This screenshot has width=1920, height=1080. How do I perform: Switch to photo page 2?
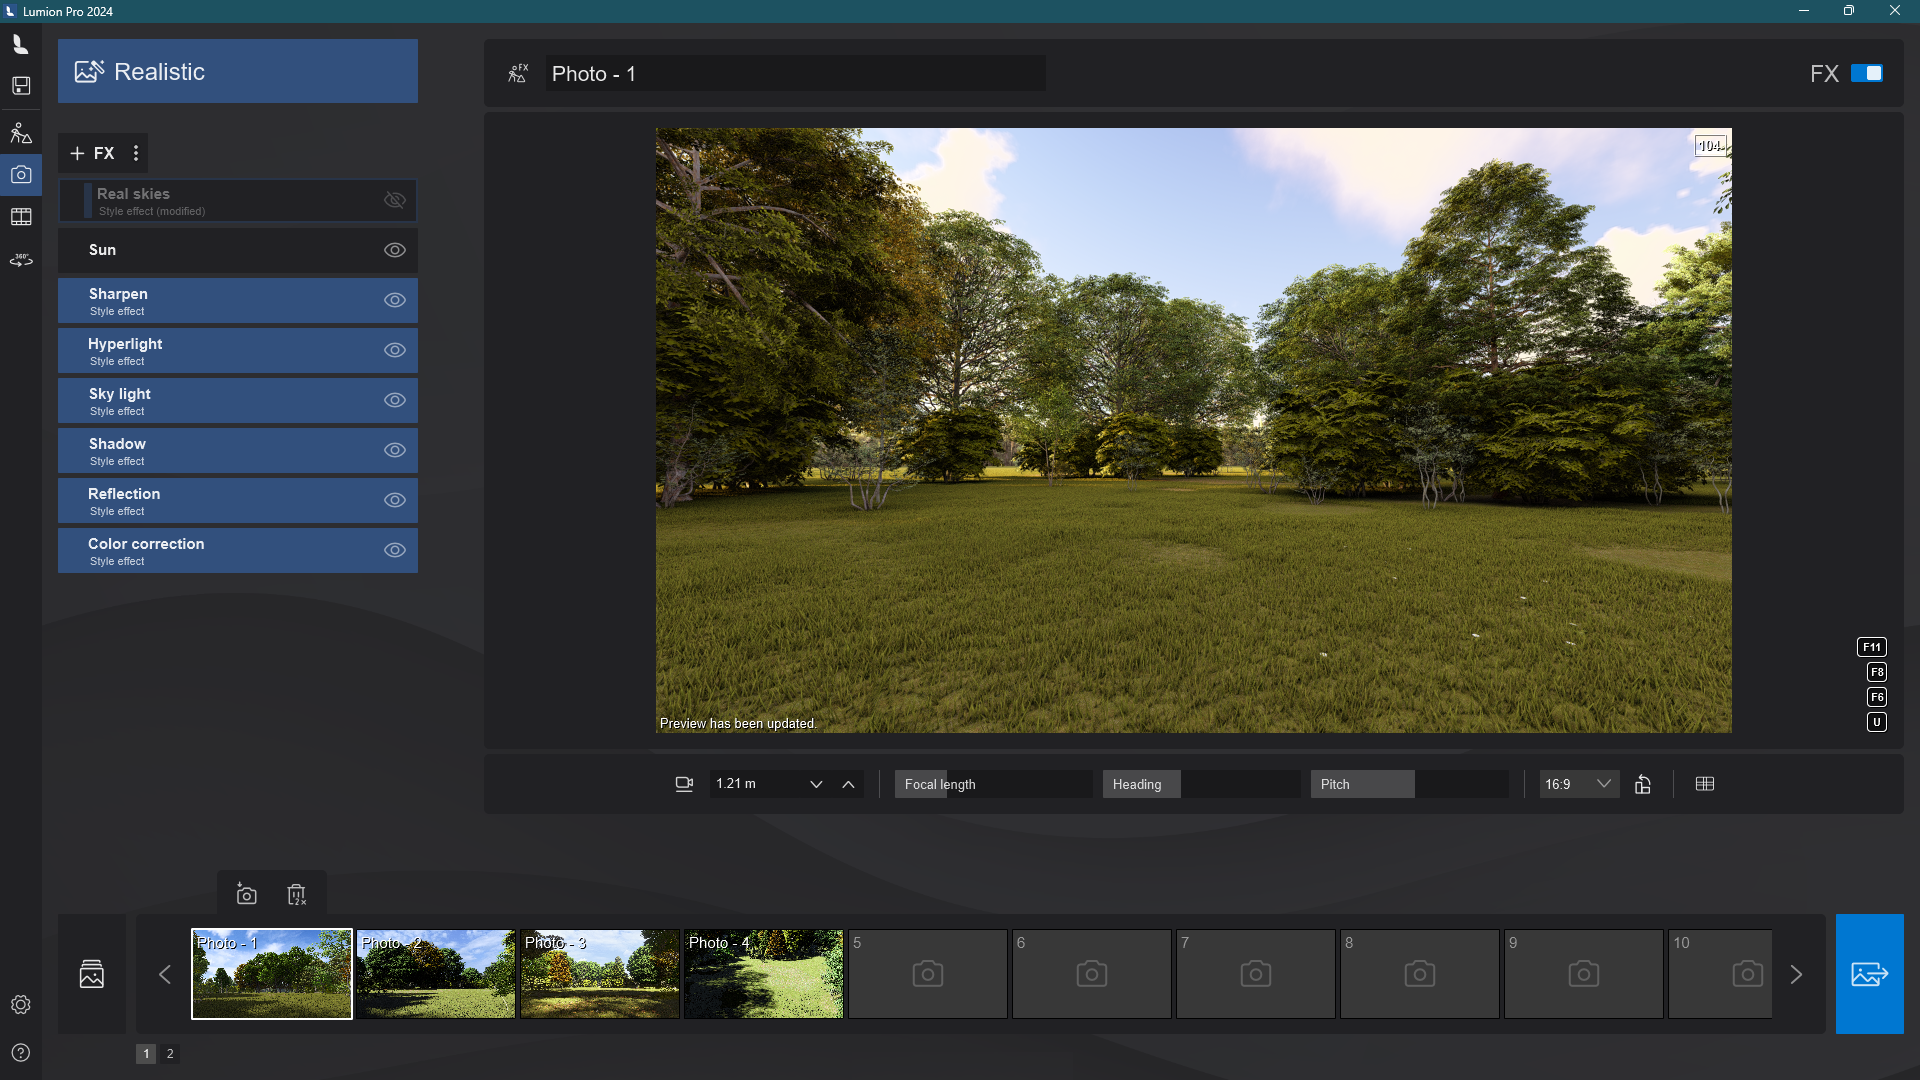coord(170,1053)
